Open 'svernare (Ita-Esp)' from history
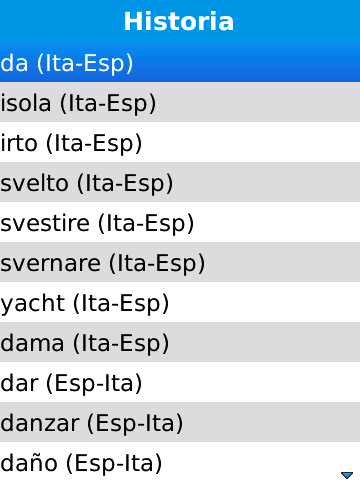 180,262
